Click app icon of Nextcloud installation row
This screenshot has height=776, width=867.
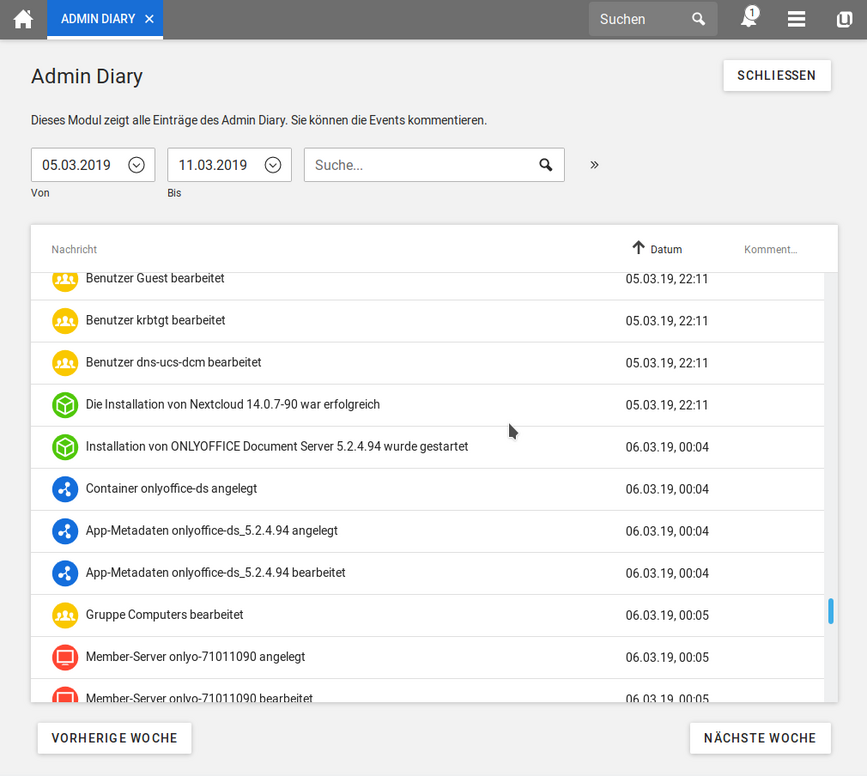point(65,405)
